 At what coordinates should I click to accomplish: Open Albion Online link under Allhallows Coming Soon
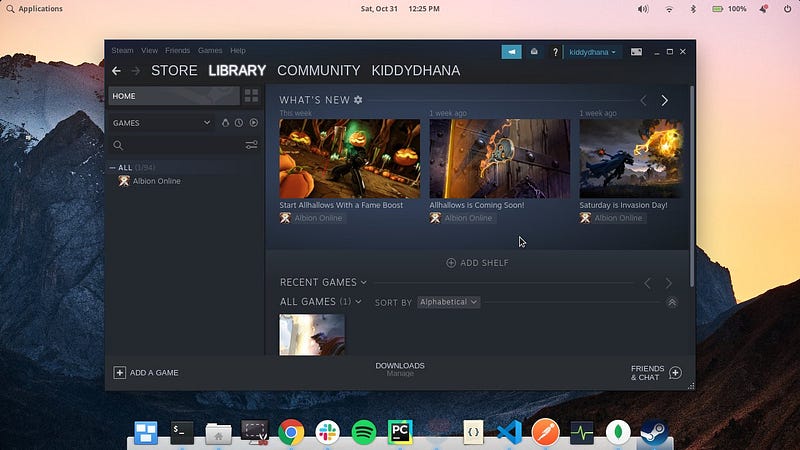pos(468,218)
